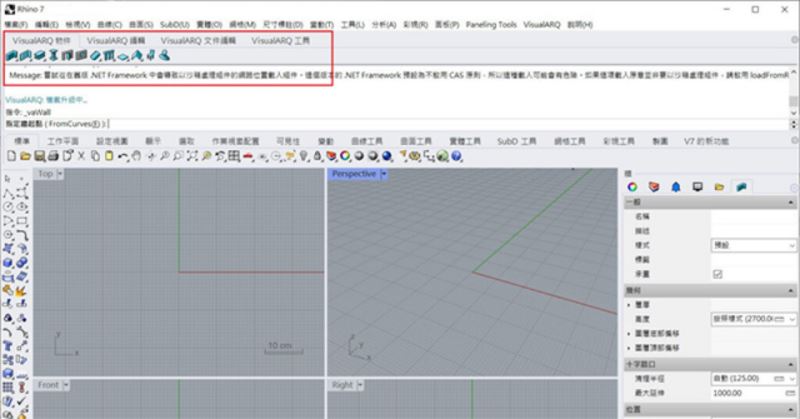Click the Hide objects lightbulb icon
Screen dimensions: 800x419
coord(304,156)
